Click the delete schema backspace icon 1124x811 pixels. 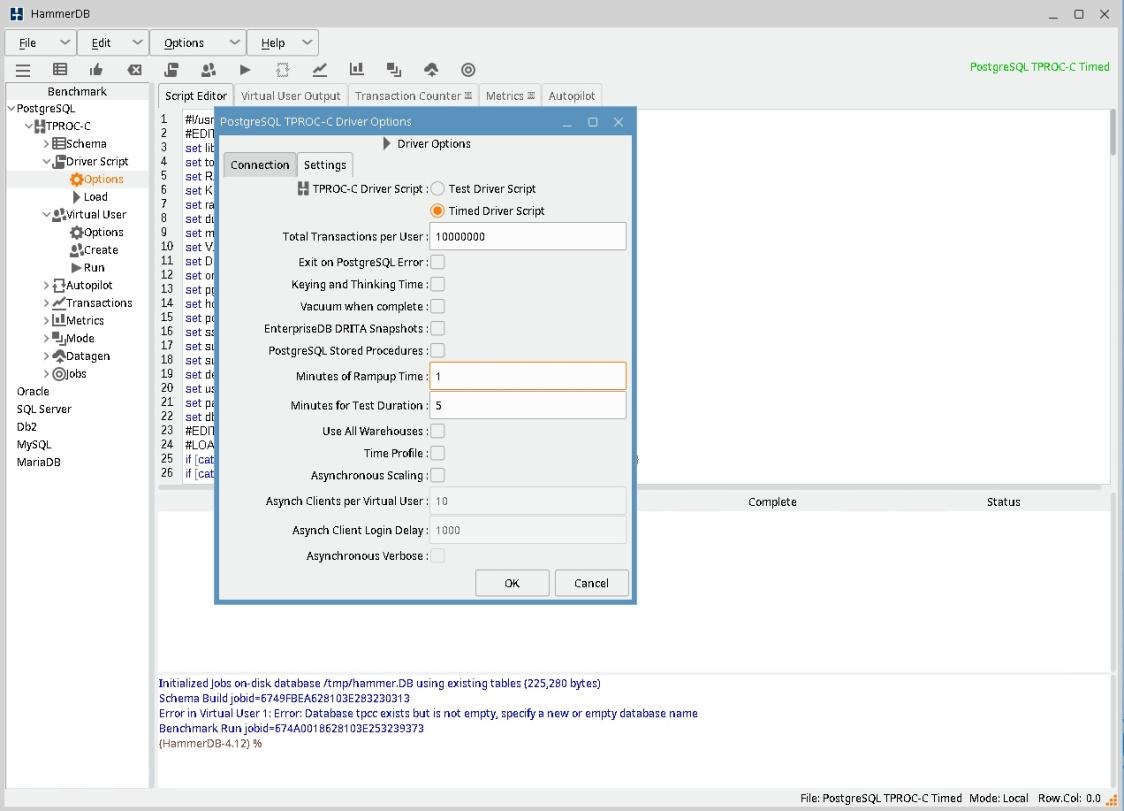(134, 70)
